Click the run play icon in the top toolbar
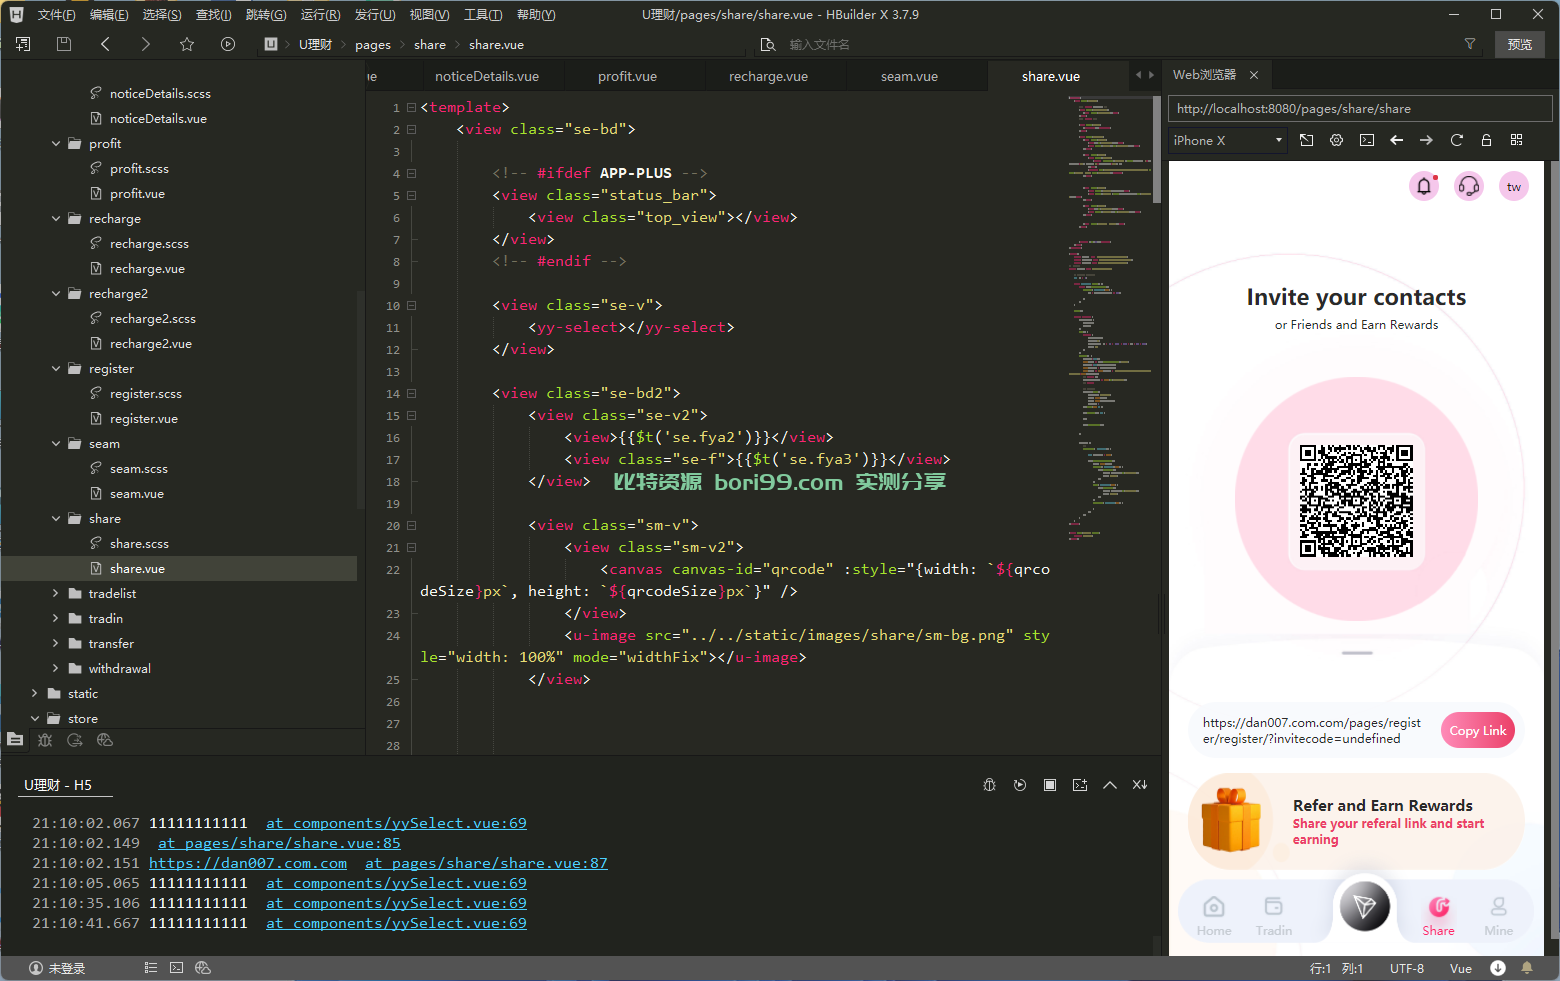This screenshot has height=981, width=1560. tap(228, 44)
